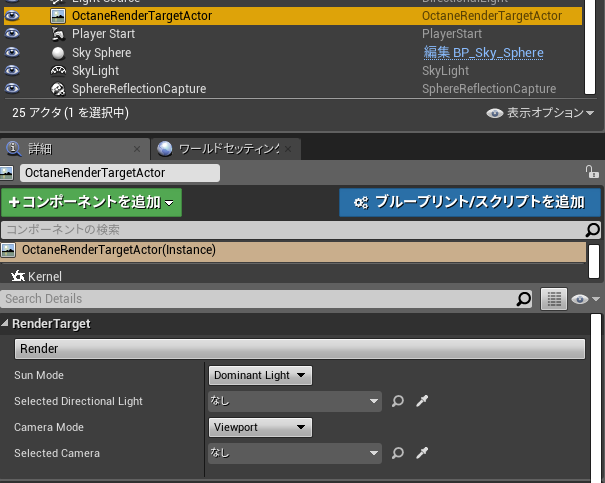Click the Render button
This screenshot has width=605, height=483.
point(300,349)
